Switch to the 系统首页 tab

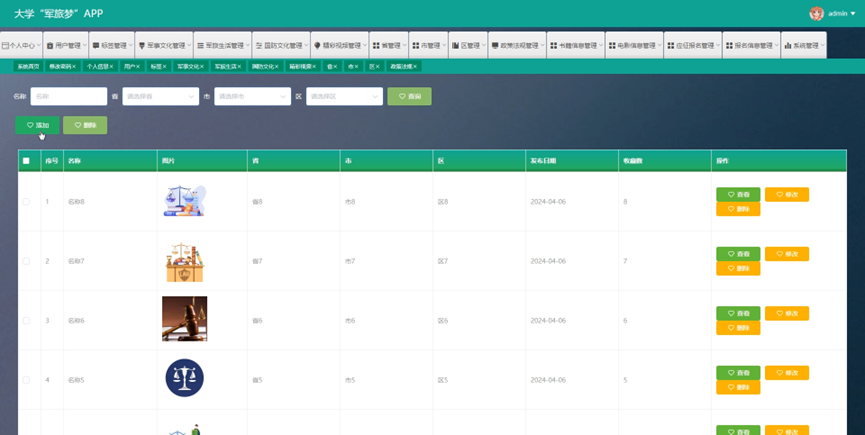28,66
